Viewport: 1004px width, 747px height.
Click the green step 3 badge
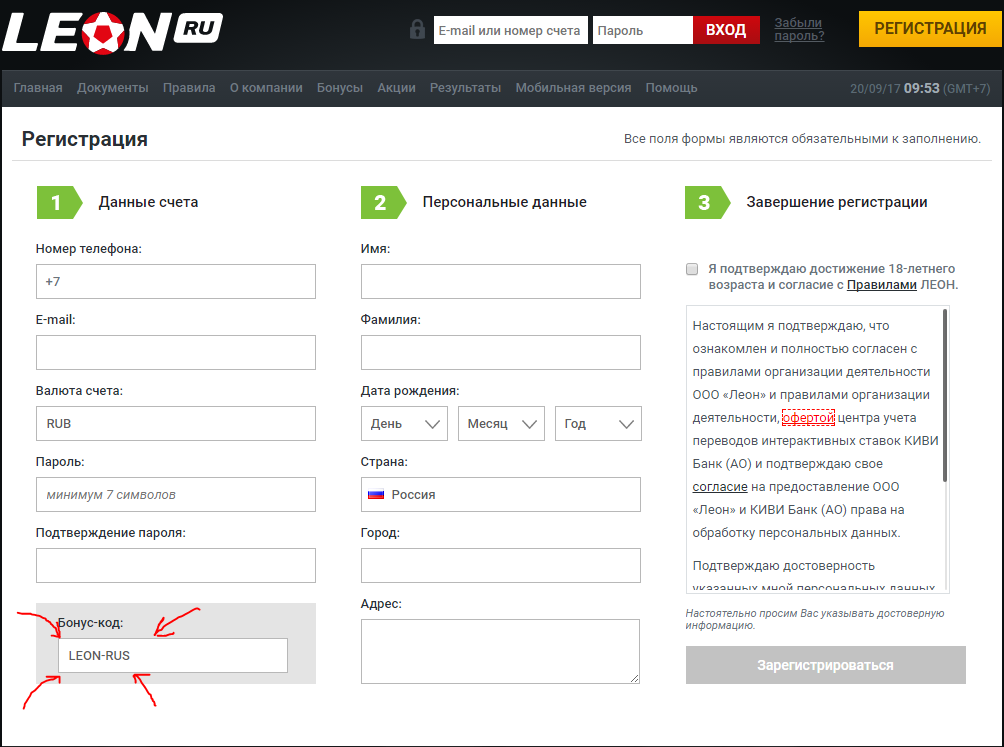coord(707,202)
